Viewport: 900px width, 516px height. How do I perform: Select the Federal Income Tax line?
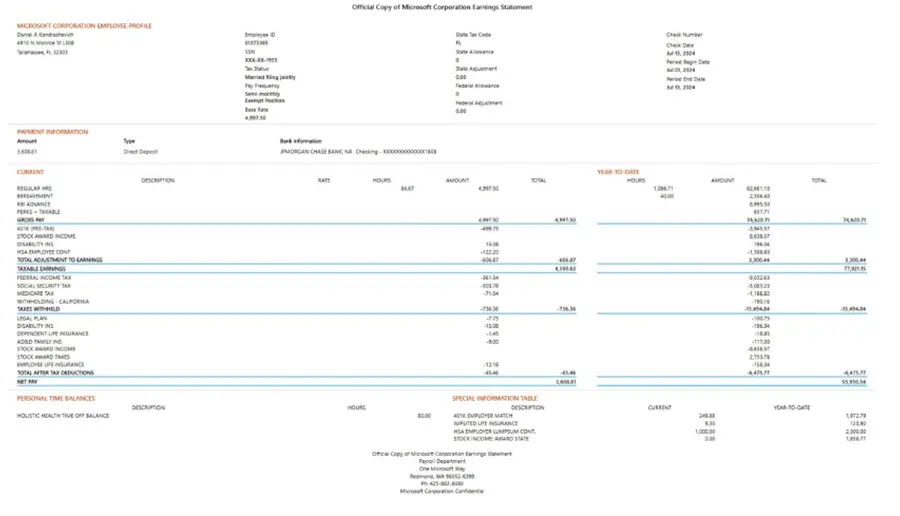tap(44, 278)
